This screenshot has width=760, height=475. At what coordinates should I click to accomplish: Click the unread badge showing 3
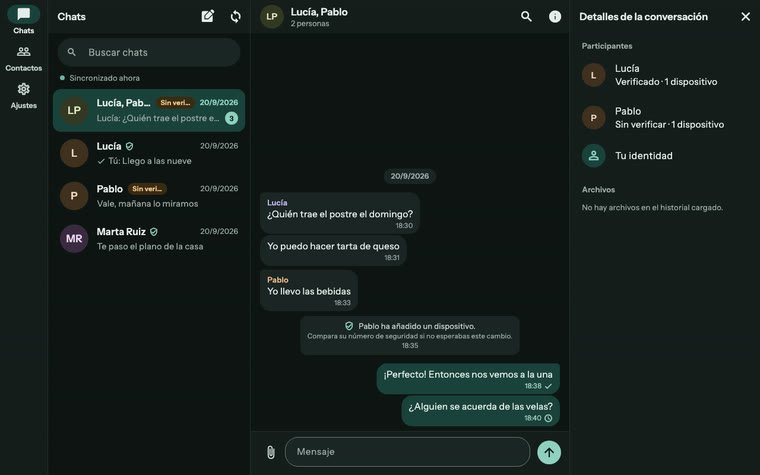click(x=232, y=118)
